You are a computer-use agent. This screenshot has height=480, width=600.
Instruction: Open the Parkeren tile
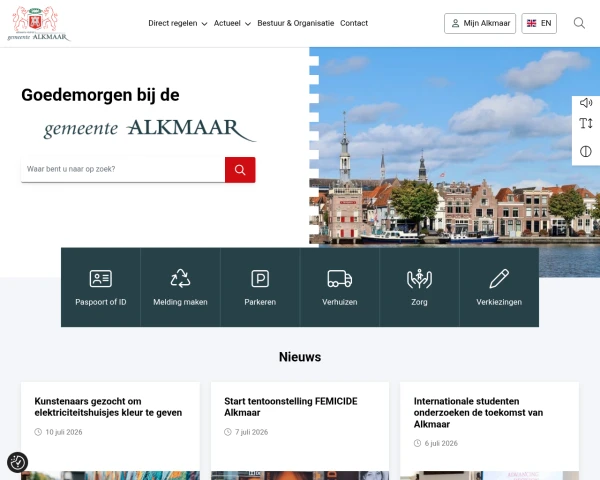click(x=260, y=287)
